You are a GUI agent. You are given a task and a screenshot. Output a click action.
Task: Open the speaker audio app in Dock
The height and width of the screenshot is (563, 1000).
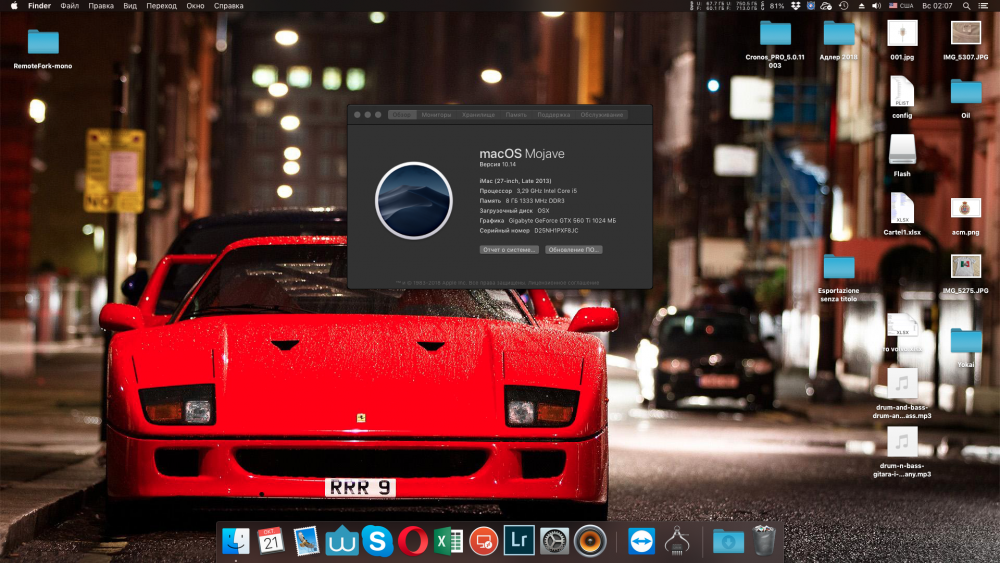coord(590,541)
